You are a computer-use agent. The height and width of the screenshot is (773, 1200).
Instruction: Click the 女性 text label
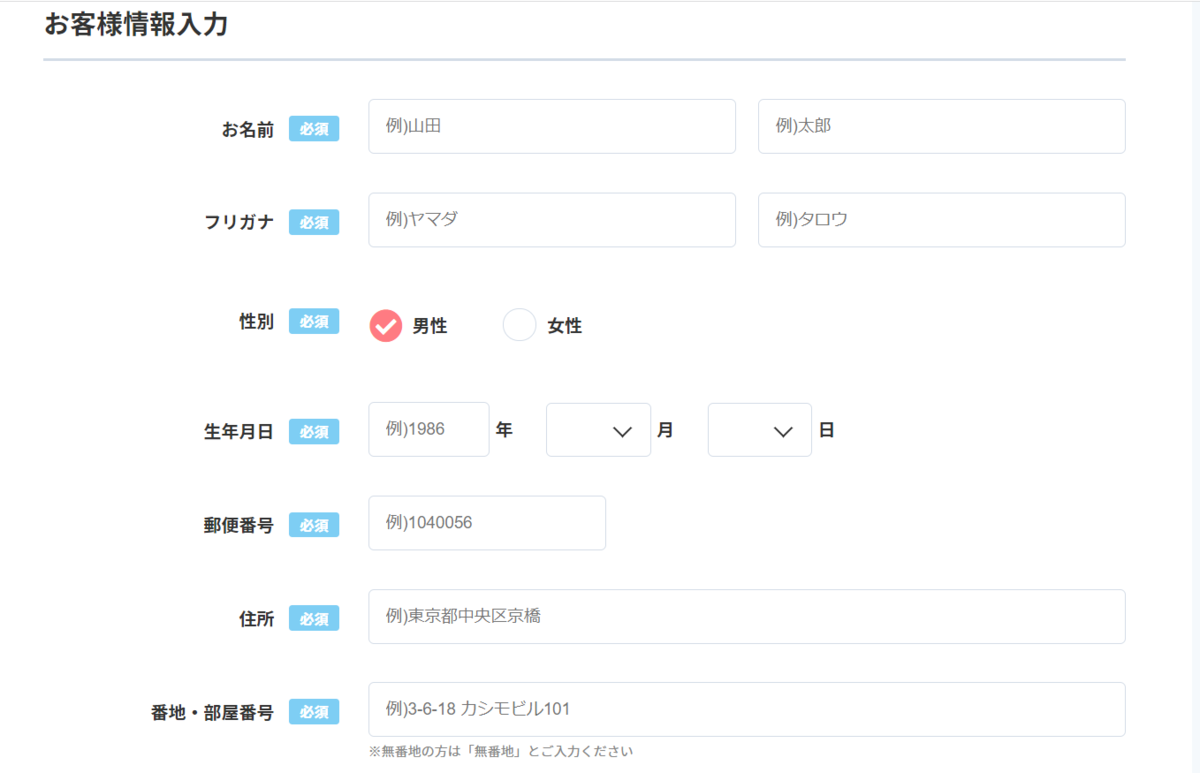[565, 326]
